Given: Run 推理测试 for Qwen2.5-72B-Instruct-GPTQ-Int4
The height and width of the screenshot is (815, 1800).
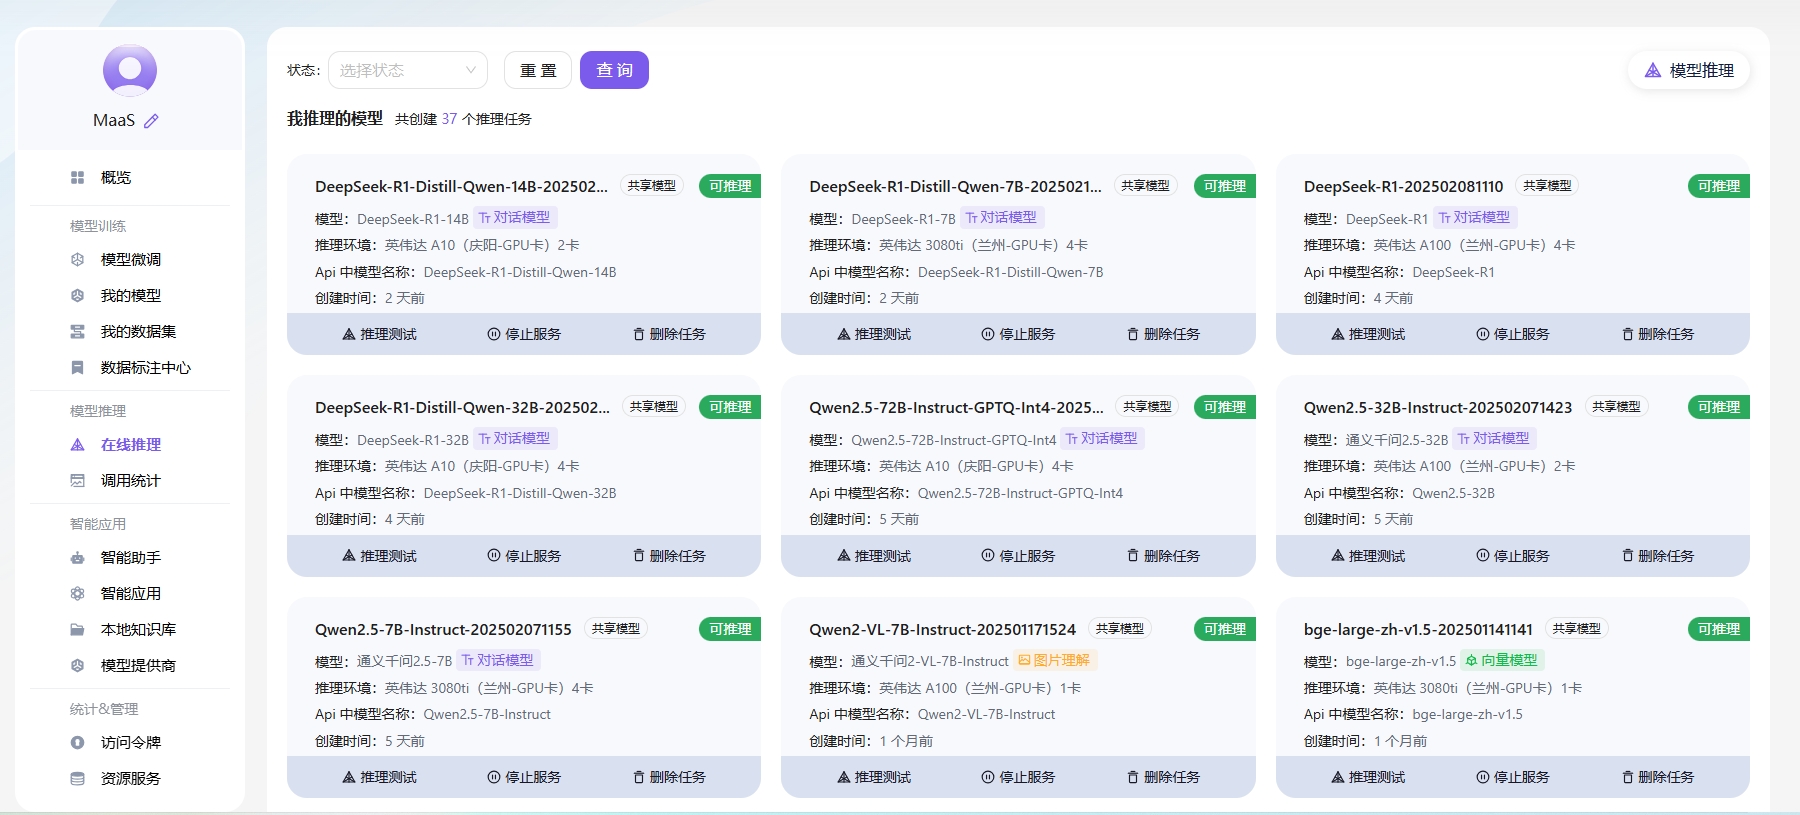Looking at the screenshot, I should (874, 556).
